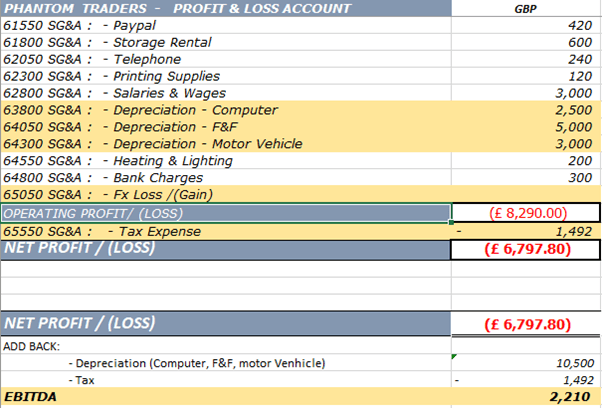This screenshot has width=602, height=408.
Task: Click the empty Fx Loss/(Gain) value cell
Action: 526,194
